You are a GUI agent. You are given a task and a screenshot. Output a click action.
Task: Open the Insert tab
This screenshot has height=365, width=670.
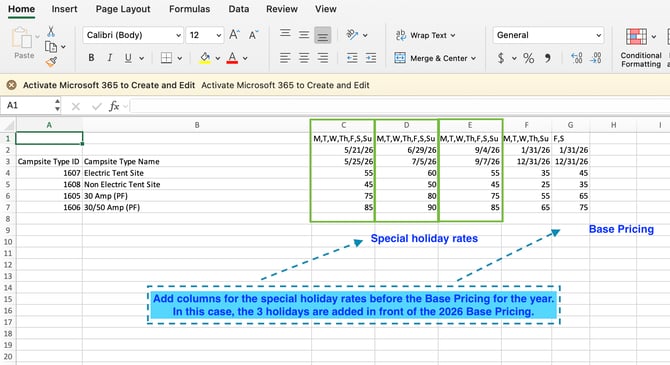click(65, 9)
